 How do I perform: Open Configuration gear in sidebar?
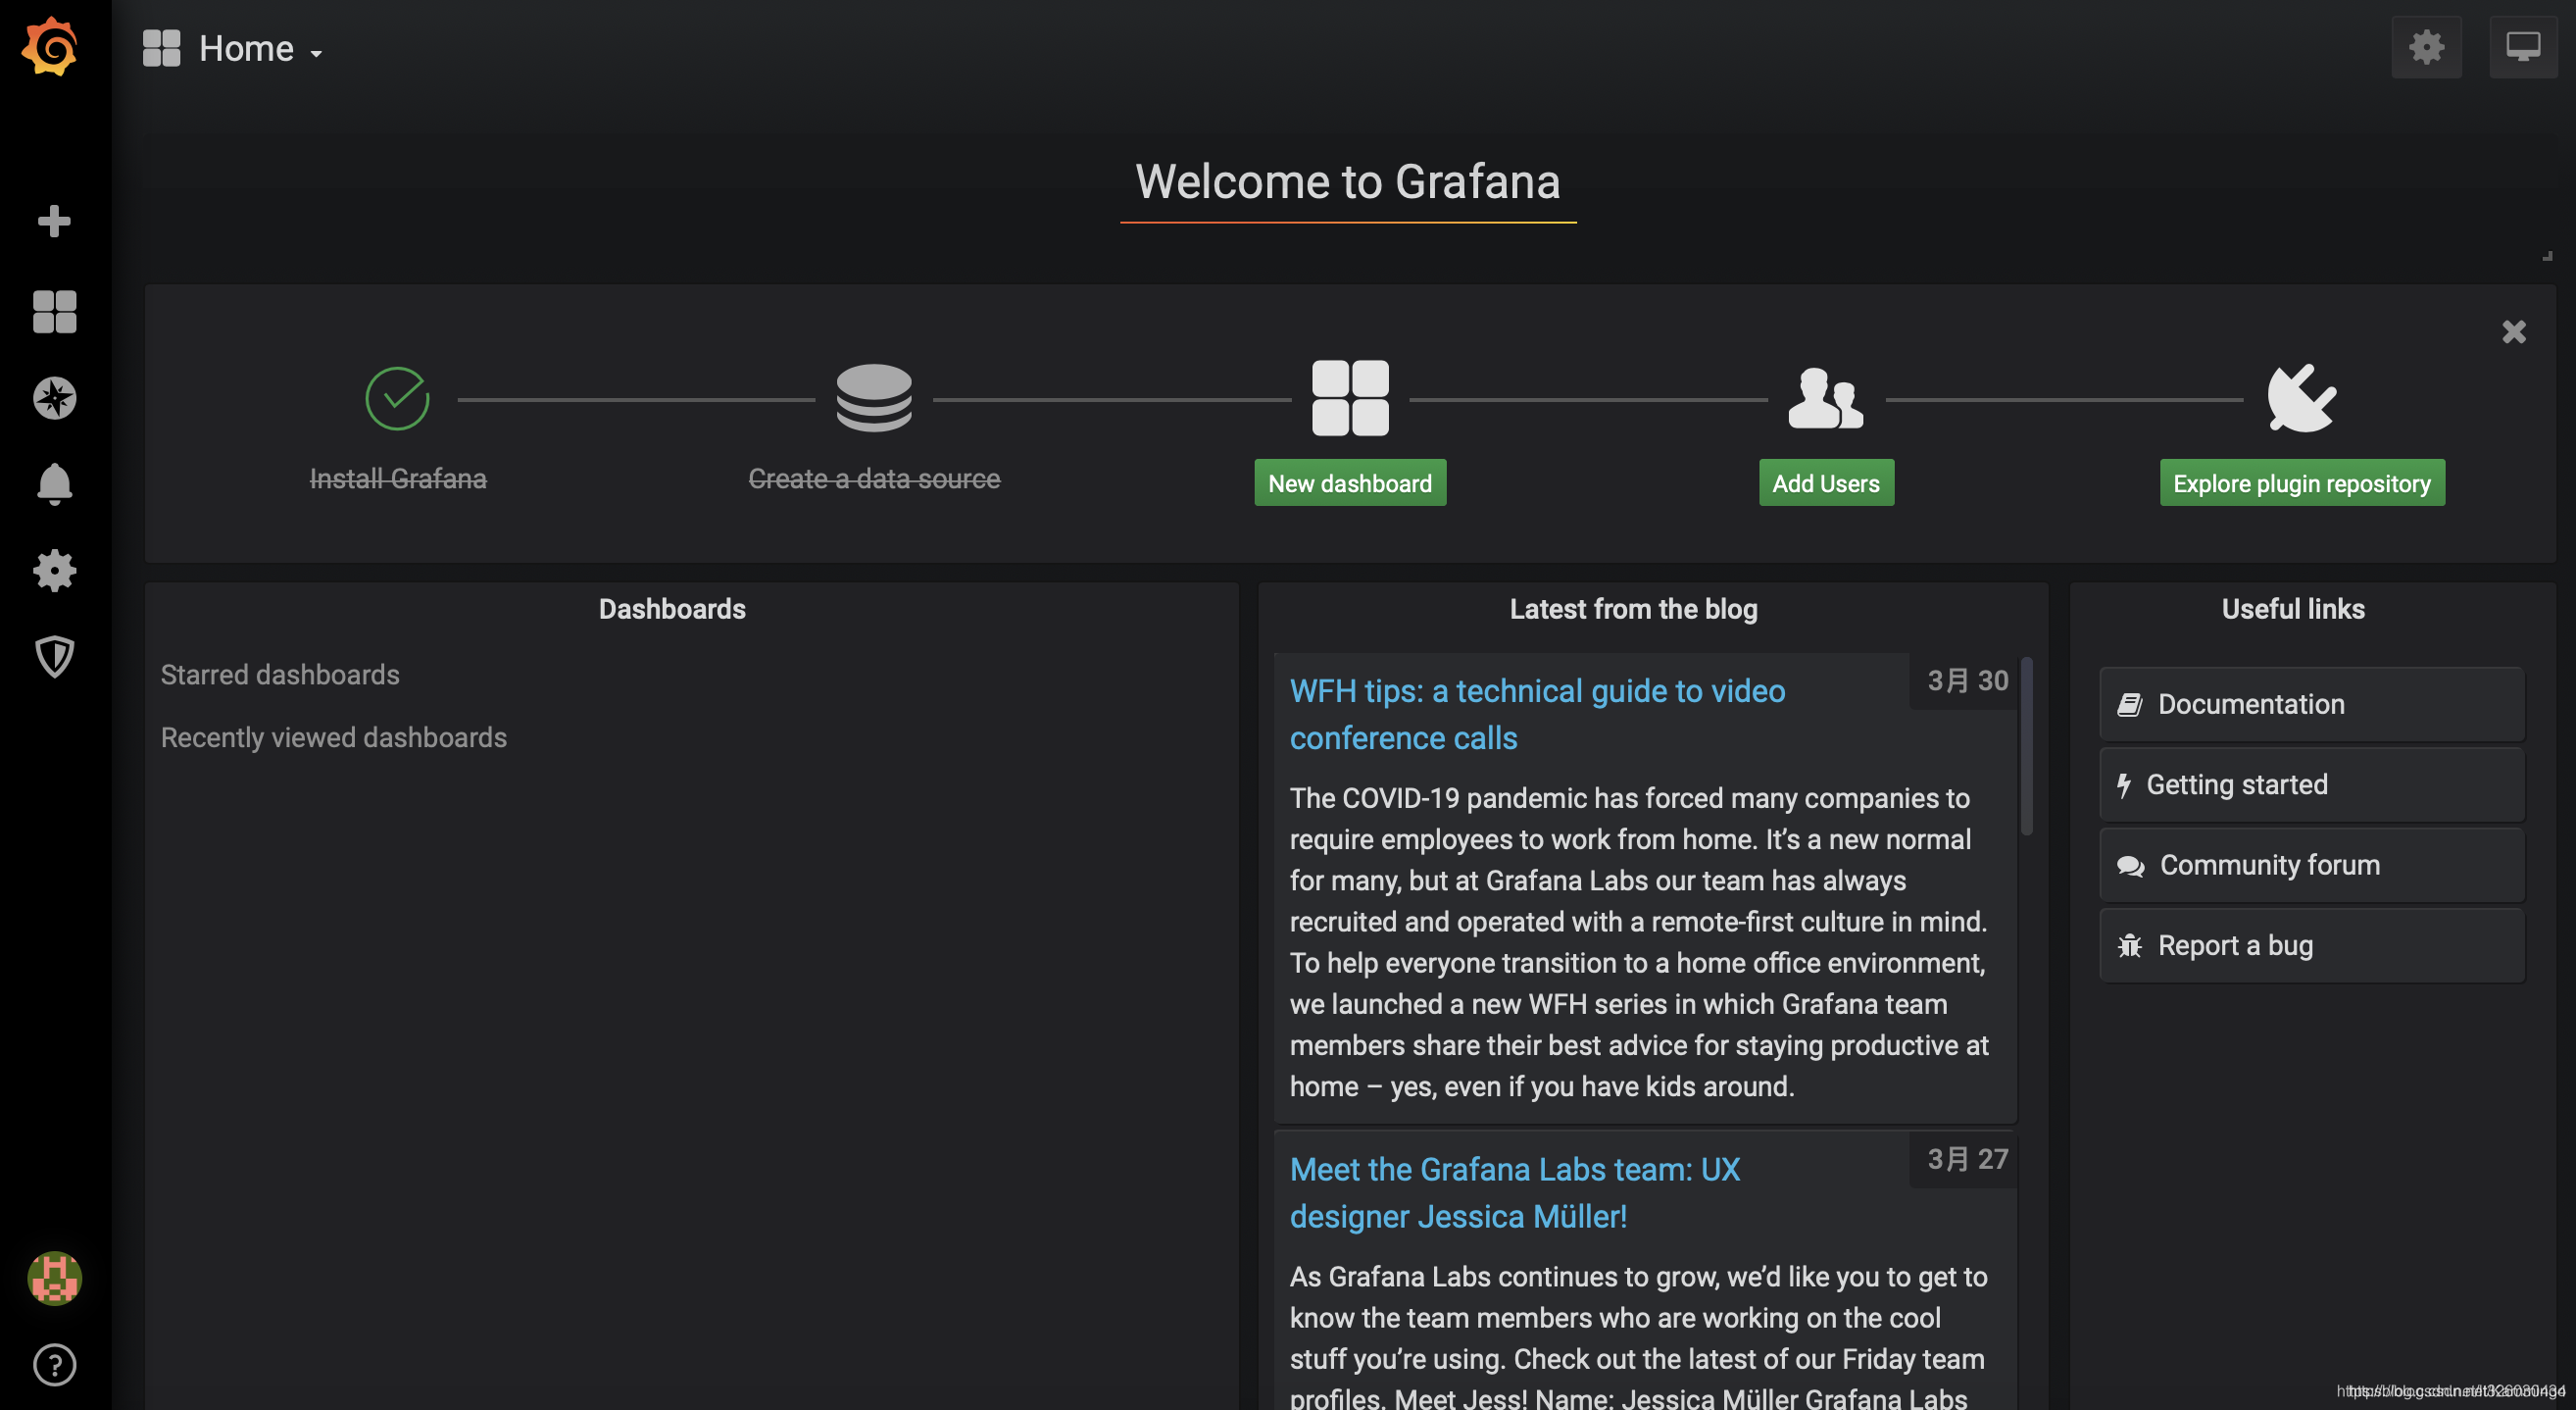[54, 570]
